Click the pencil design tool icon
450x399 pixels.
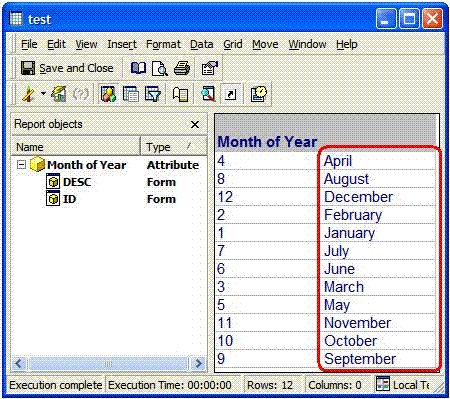(x=28, y=94)
